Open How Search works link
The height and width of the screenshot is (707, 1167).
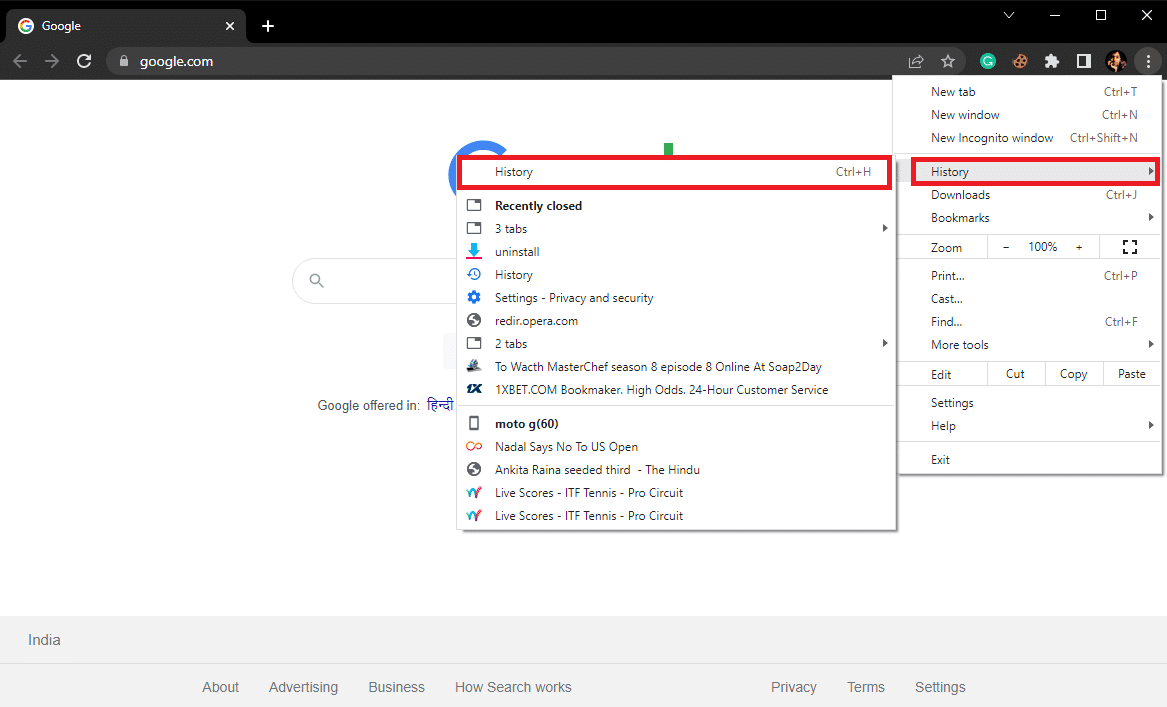(x=513, y=687)
